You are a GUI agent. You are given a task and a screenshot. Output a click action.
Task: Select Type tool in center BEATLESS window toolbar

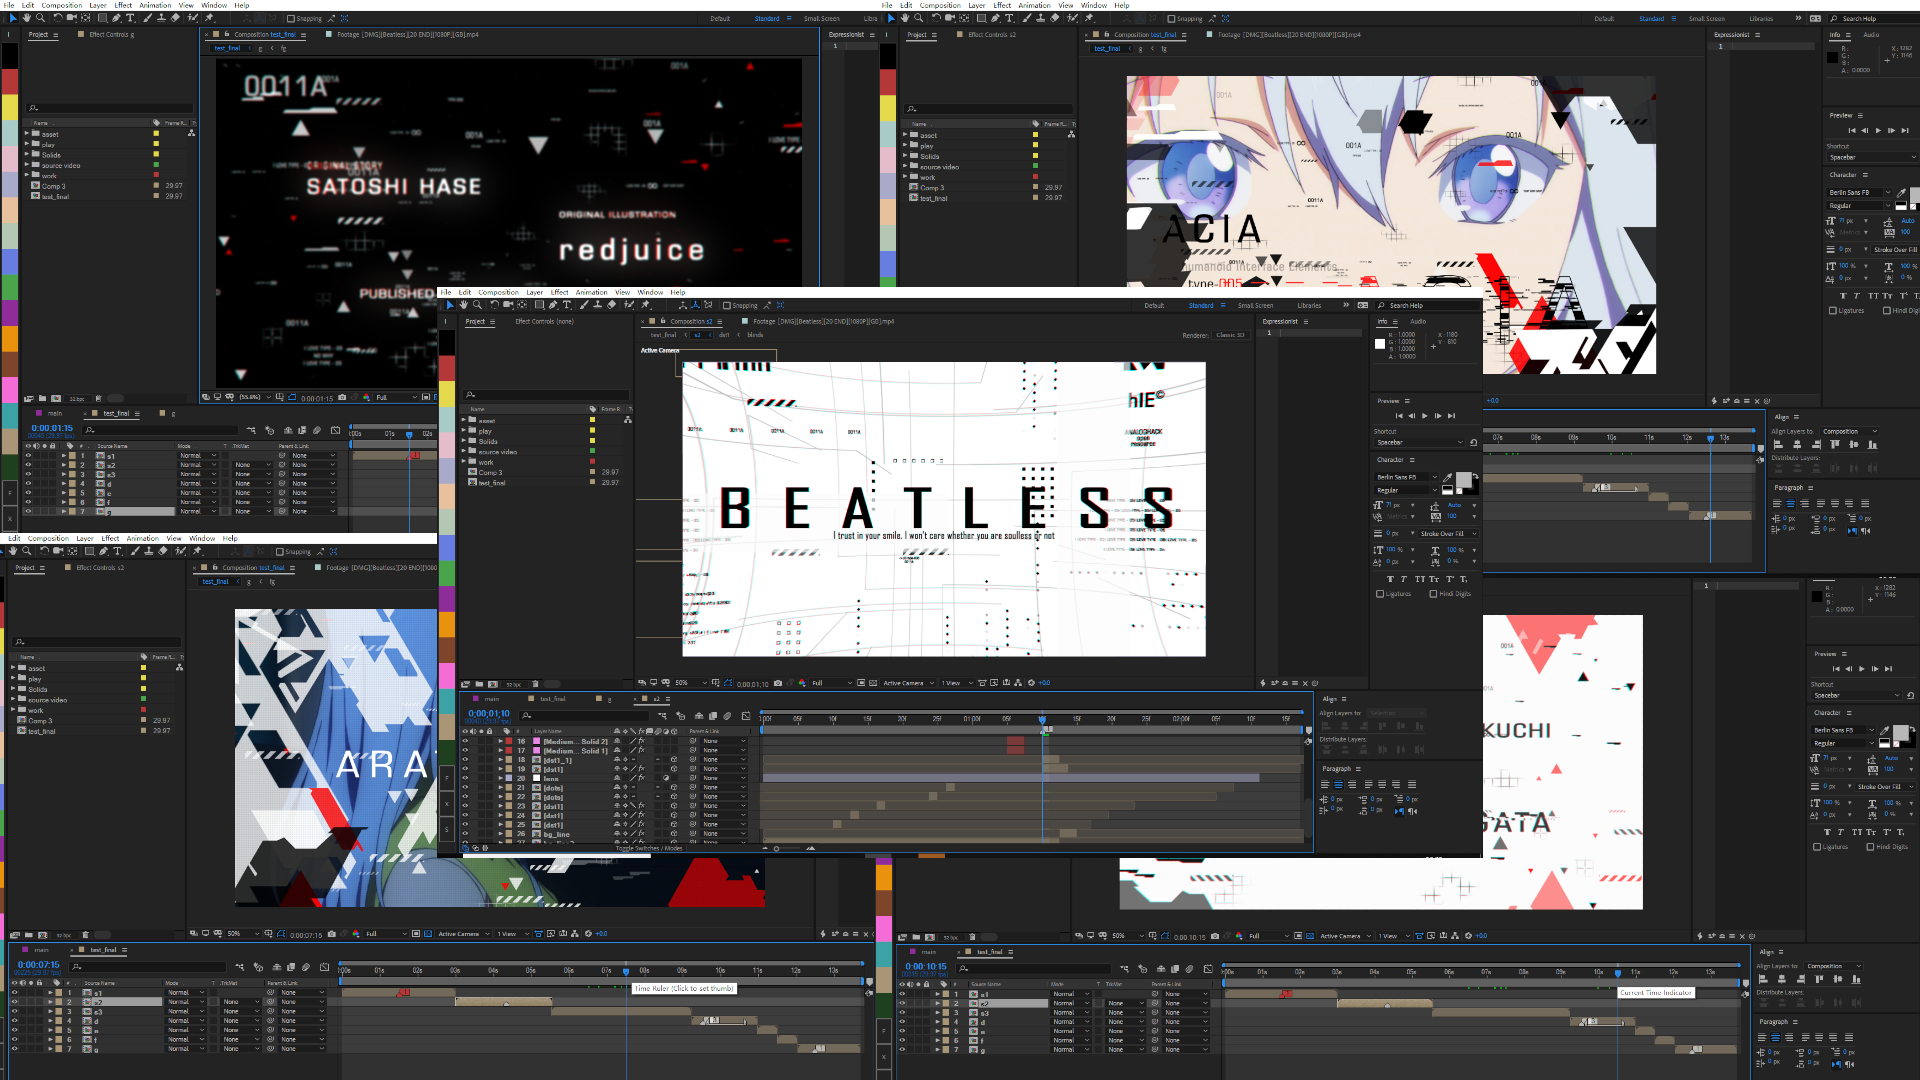pos(567,305)
